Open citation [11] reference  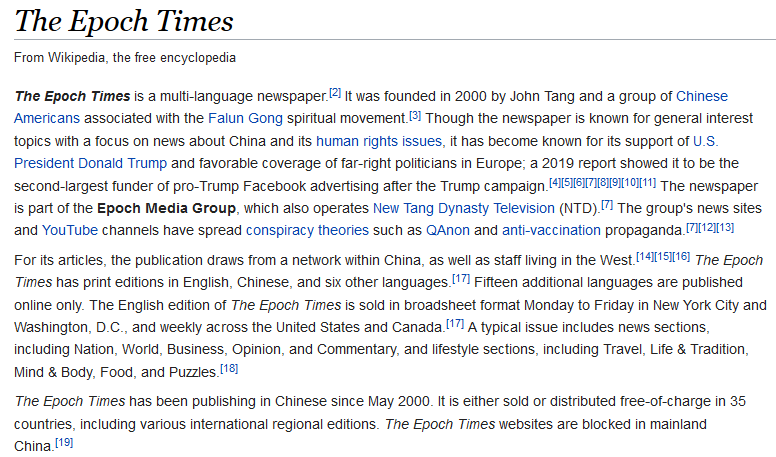point(647,183)
